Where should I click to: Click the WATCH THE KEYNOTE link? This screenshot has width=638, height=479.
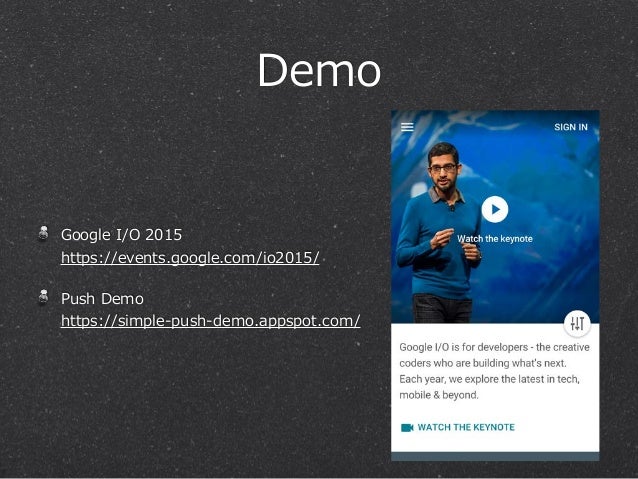click(466, 427)
